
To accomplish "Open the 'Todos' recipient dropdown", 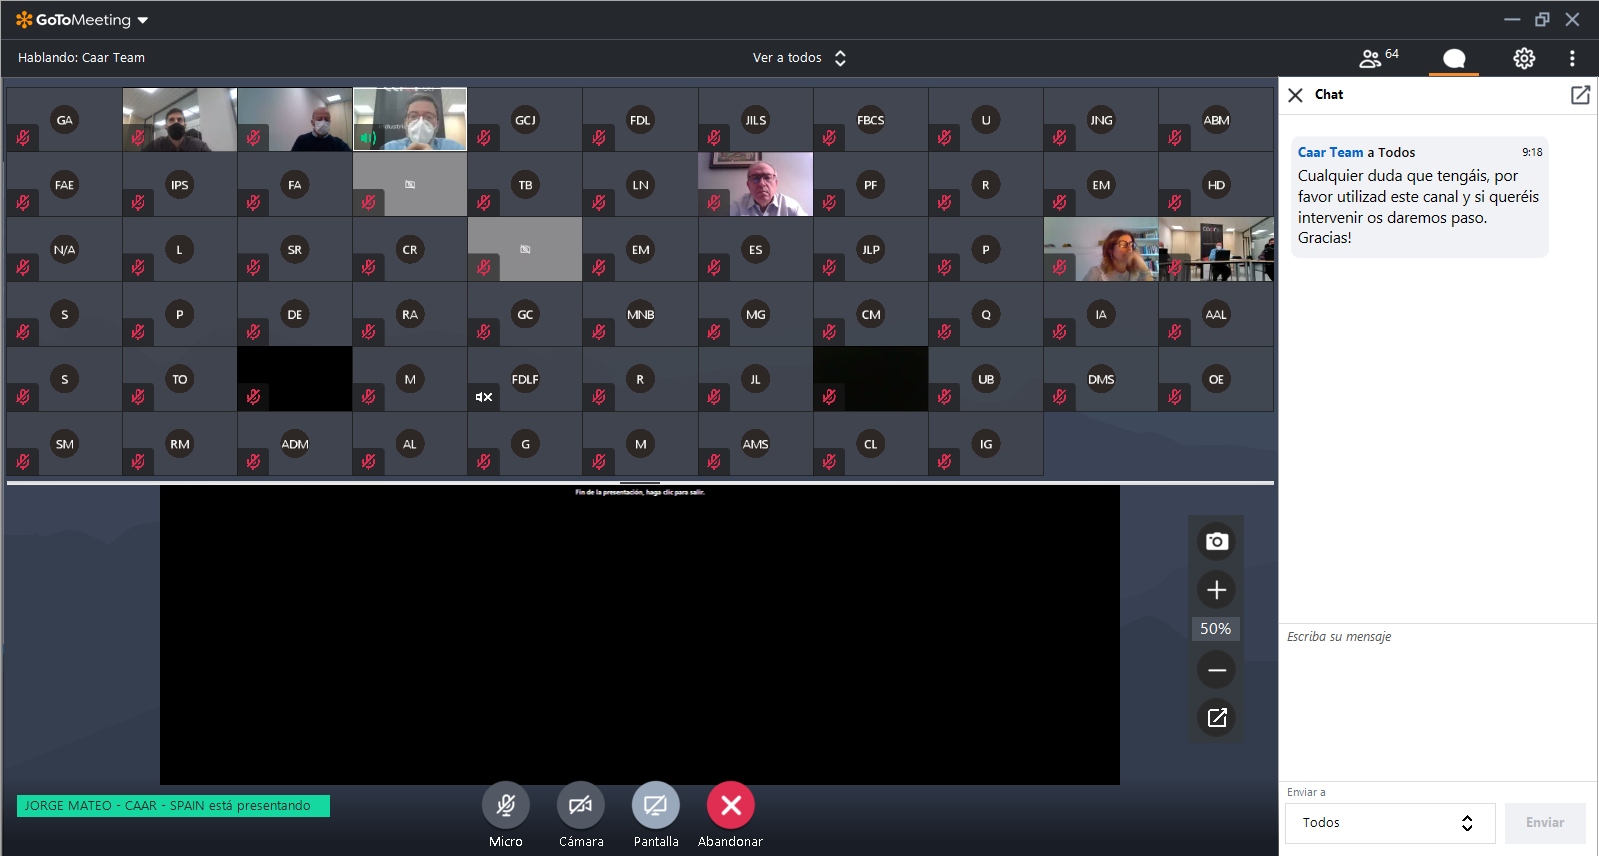I will coord(1389,823).
